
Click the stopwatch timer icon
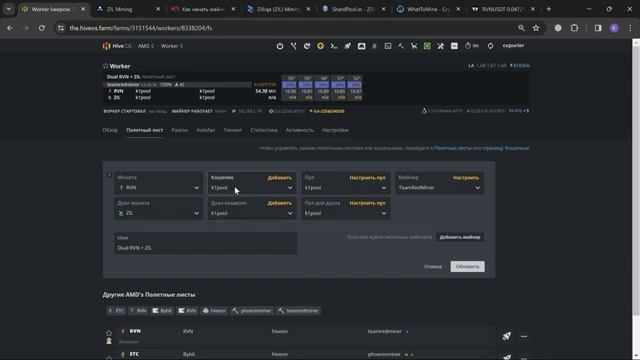(468, 46)
